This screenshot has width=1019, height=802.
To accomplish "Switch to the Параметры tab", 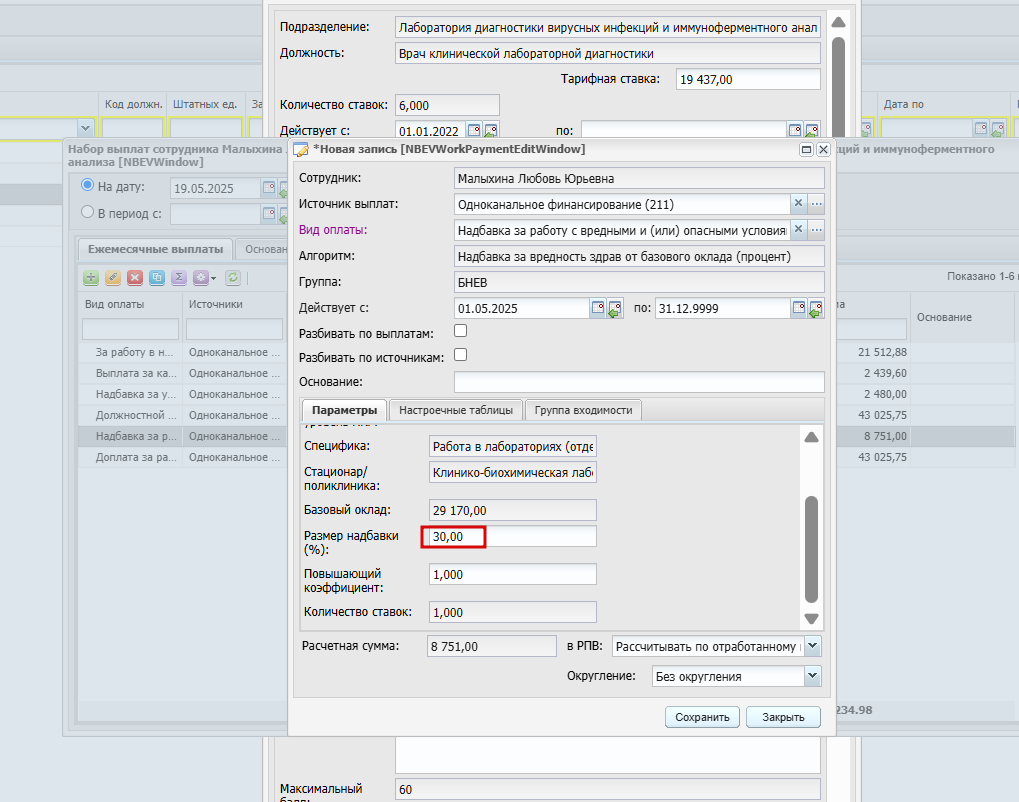I will pos(344,410).
